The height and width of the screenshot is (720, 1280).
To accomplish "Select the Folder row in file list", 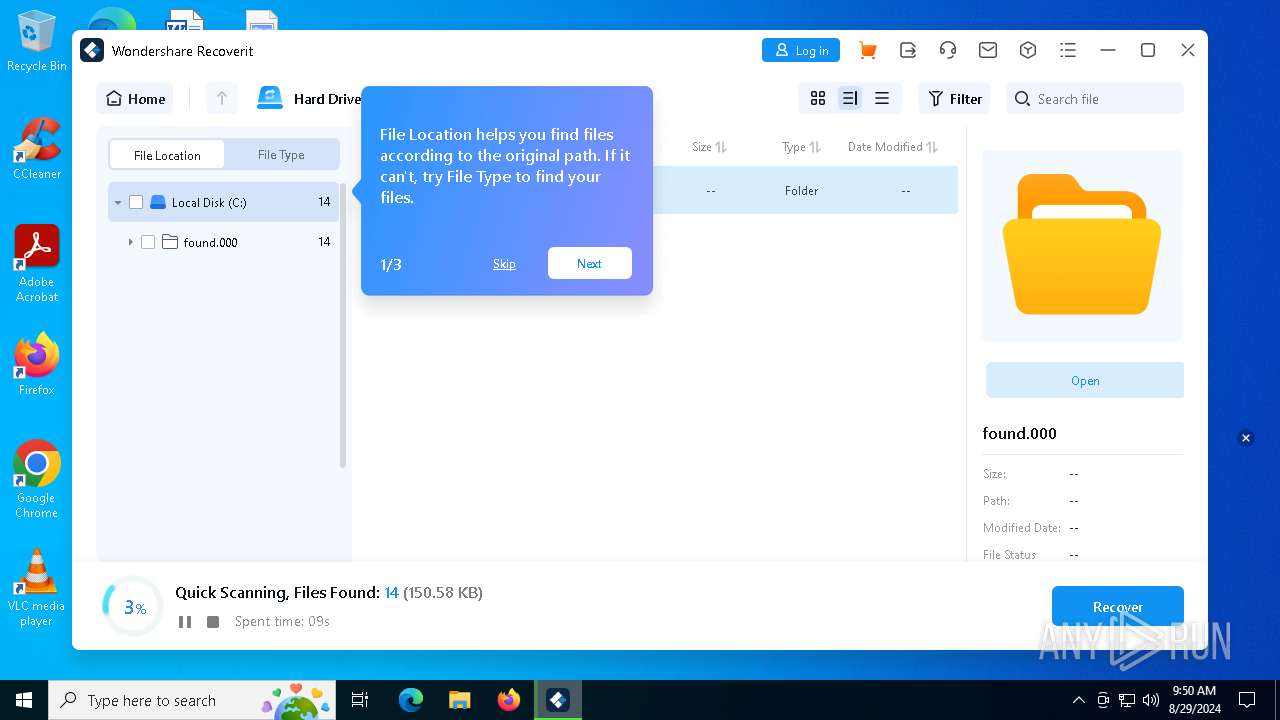I will click(x=805, y=190).
